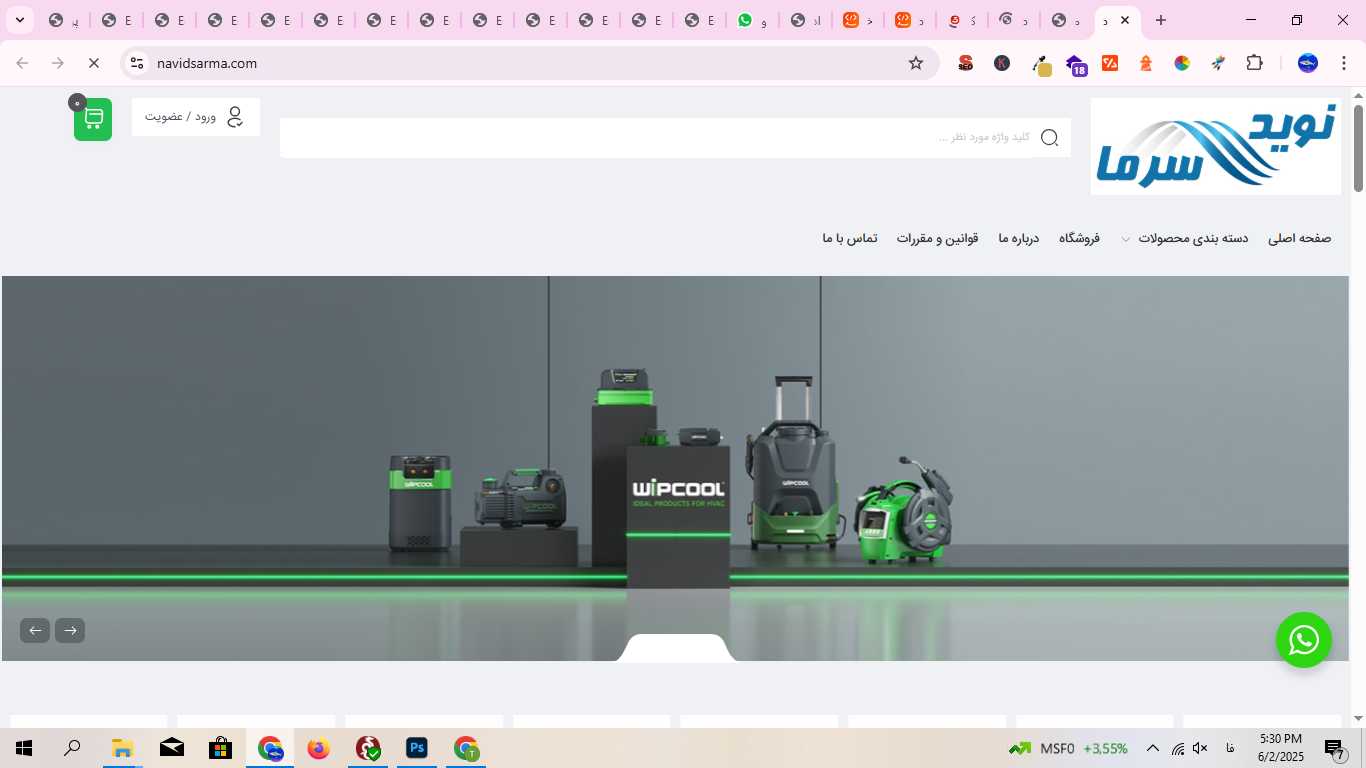Click the فا language indicator in tray
Screen dimensions: 1366x768
pos(1229,748)
